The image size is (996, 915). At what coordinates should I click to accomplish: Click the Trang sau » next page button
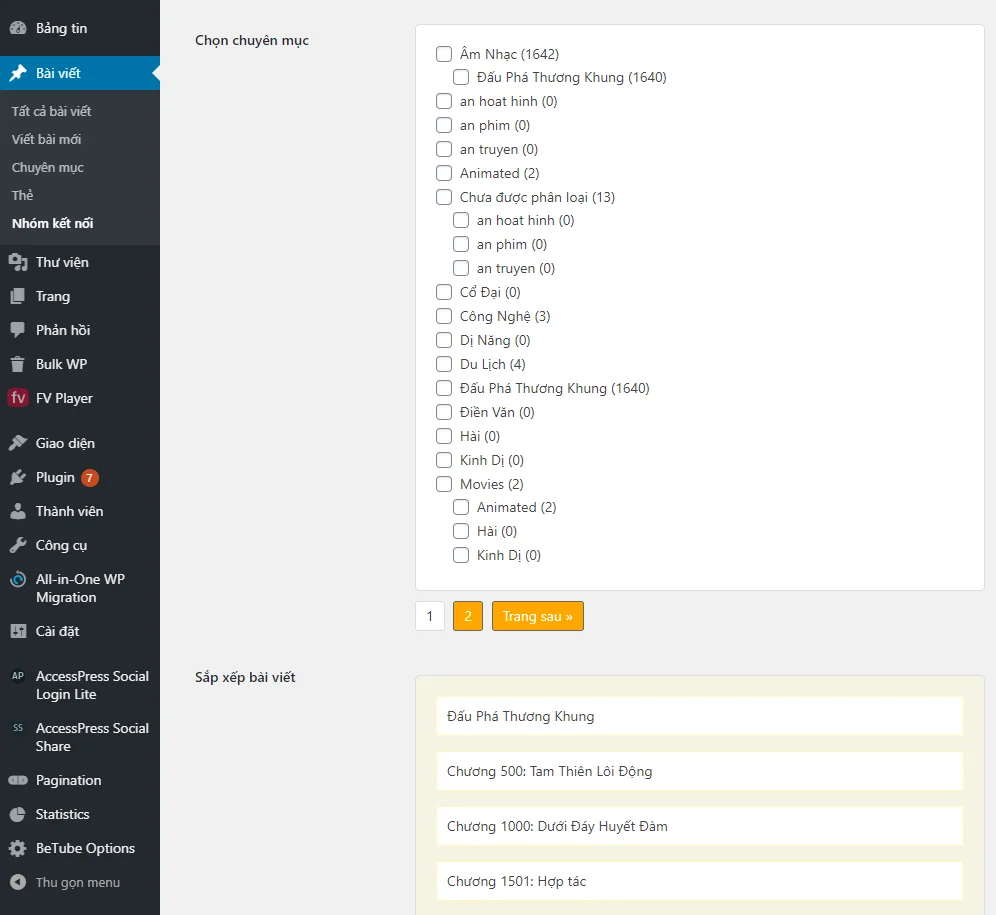[x=537, y=616]
